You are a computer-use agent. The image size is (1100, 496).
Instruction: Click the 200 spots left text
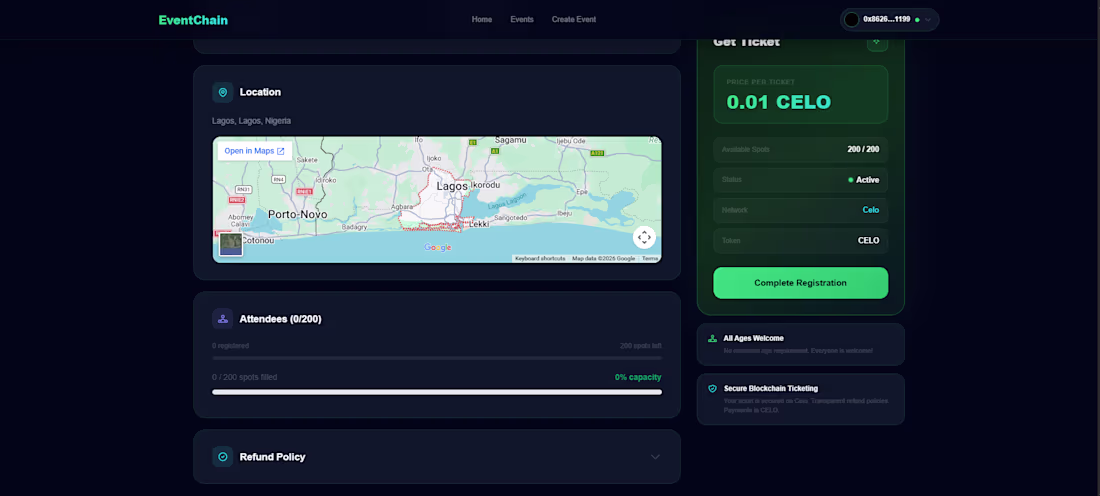pyautogui.click(x=640, y=346)
